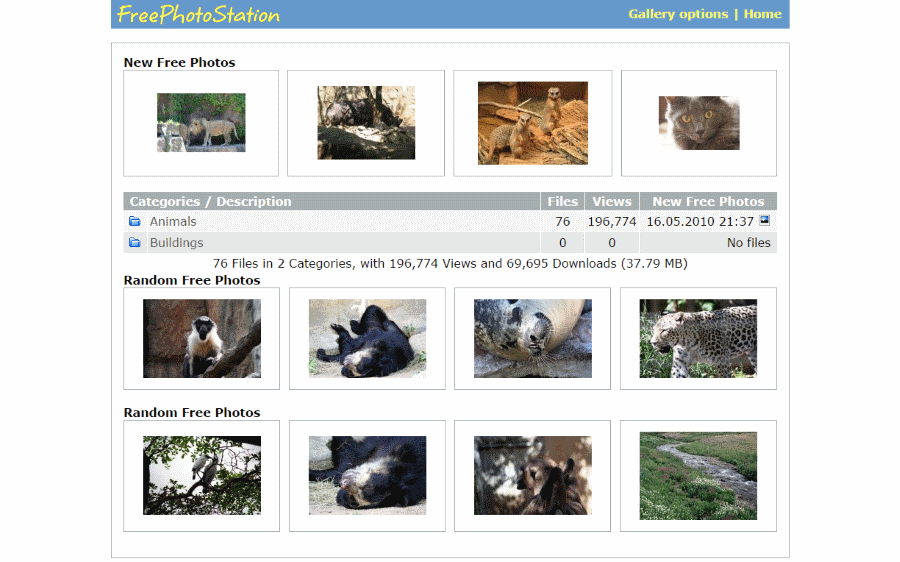Click the FreePhotoStation logo

(198, 14)
